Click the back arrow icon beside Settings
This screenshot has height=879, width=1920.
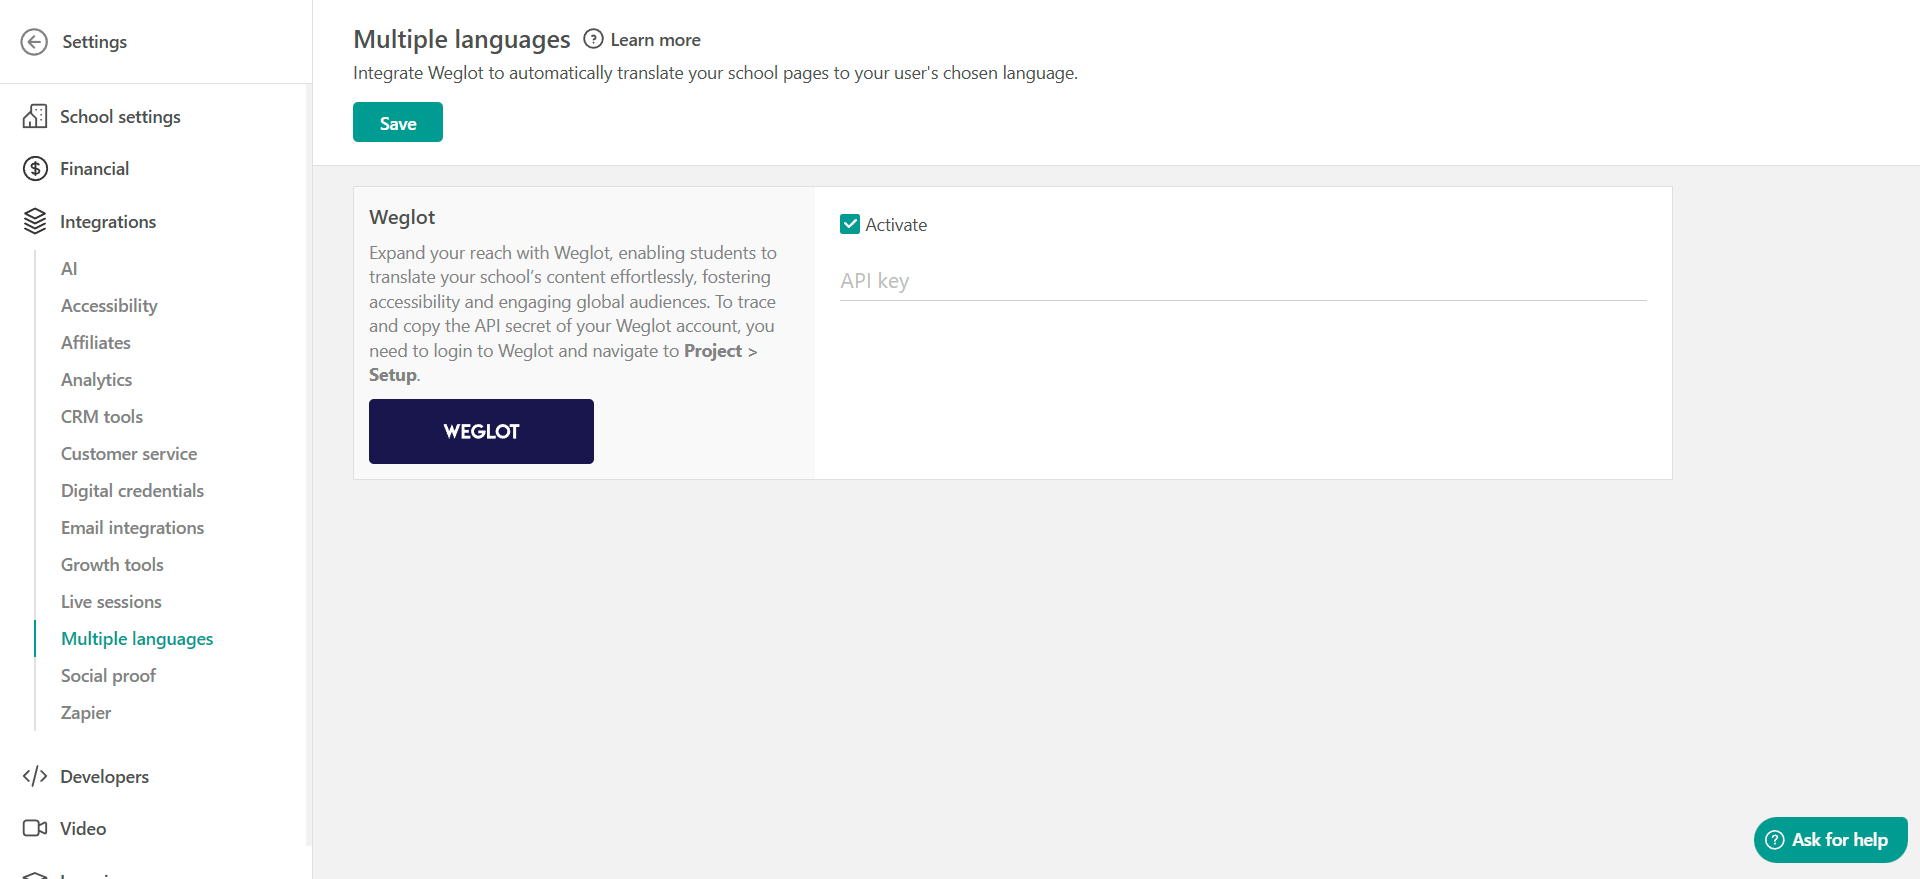[x=34, y=42]
